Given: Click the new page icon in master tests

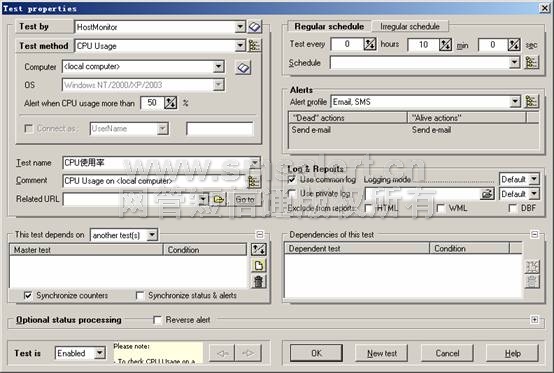Looking at the screenshot, I should point(259,266).
